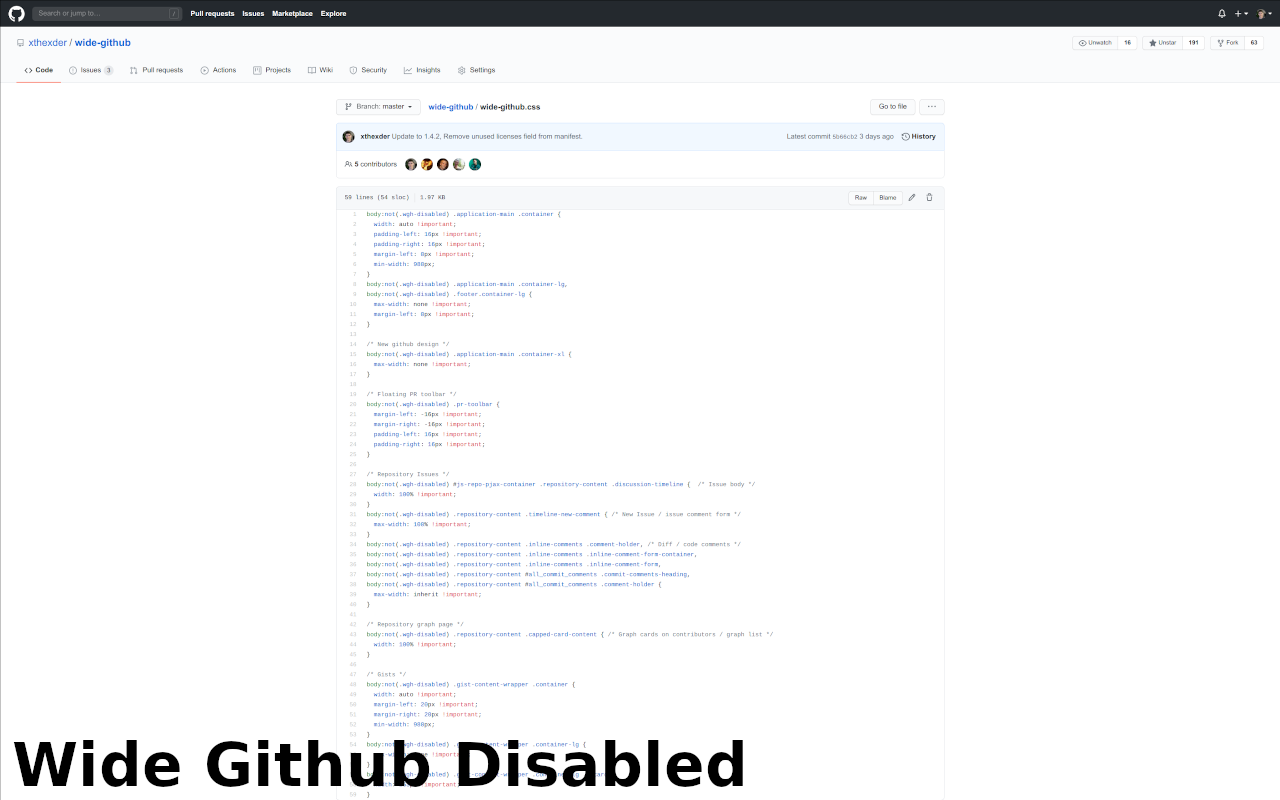Open the Branch: master dropdown
Image resolution: width=1280 pixels, height=800 pixels.
click(377, 106)
